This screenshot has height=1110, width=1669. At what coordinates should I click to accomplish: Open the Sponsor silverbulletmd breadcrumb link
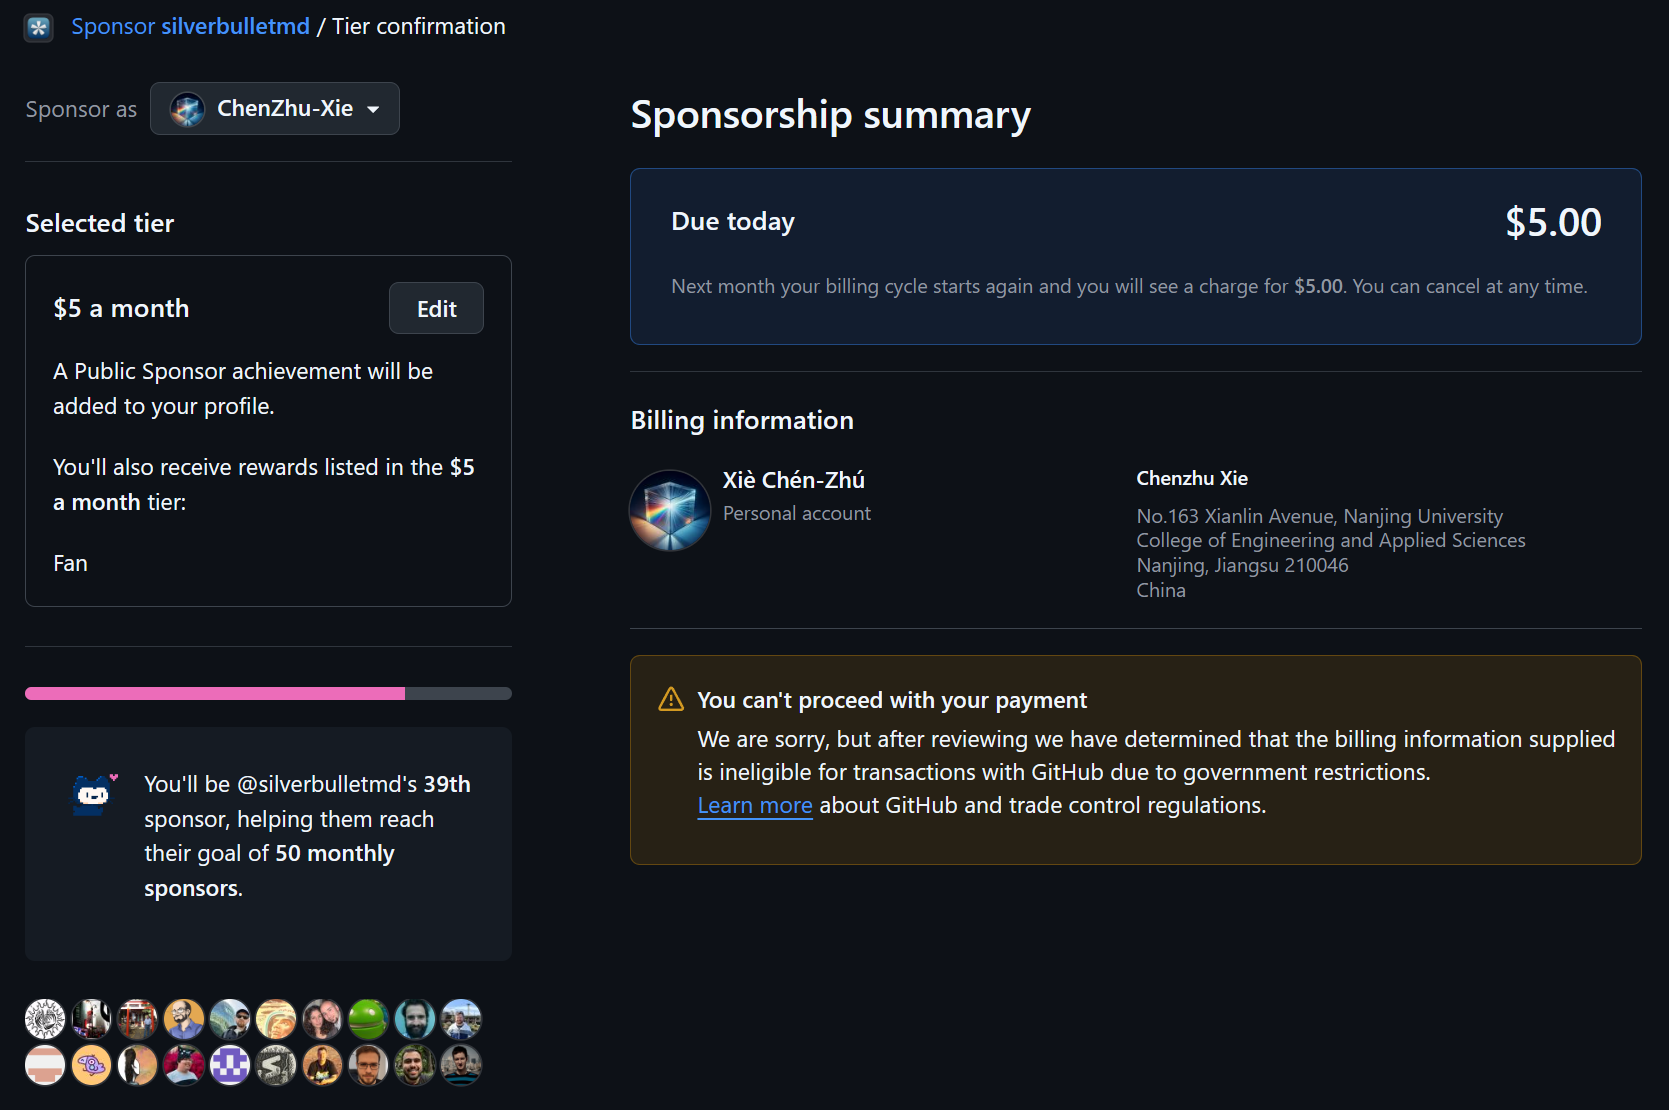190,27
